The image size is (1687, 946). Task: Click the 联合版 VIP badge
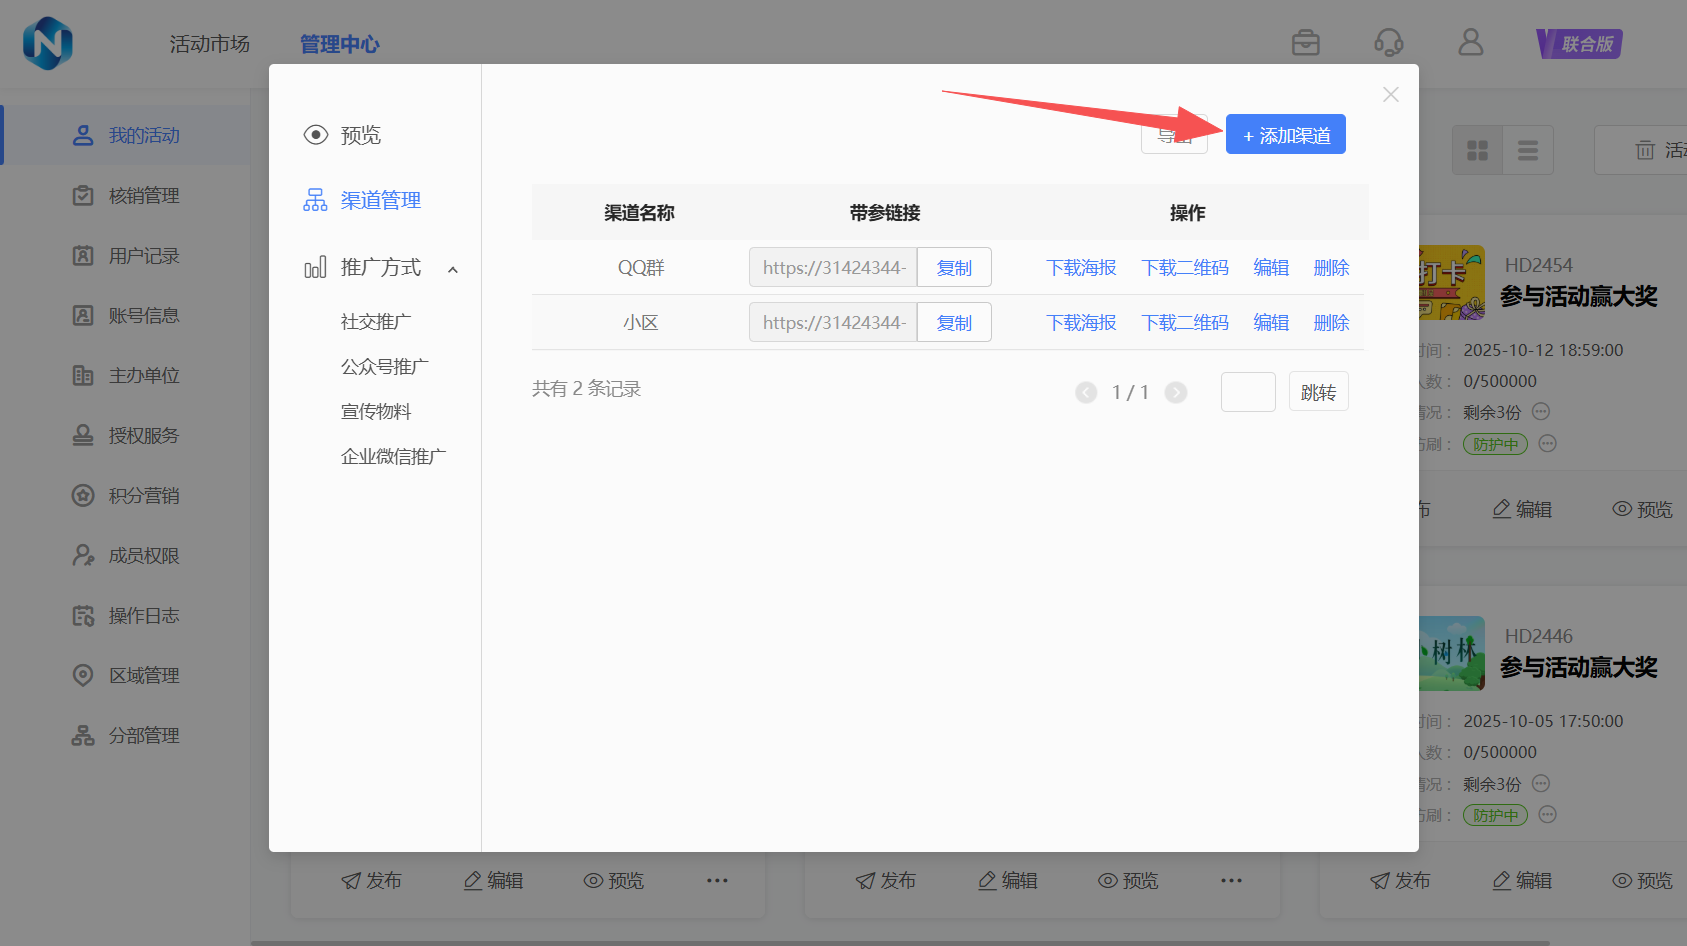pyautogui.click(x=1579, y=44)
